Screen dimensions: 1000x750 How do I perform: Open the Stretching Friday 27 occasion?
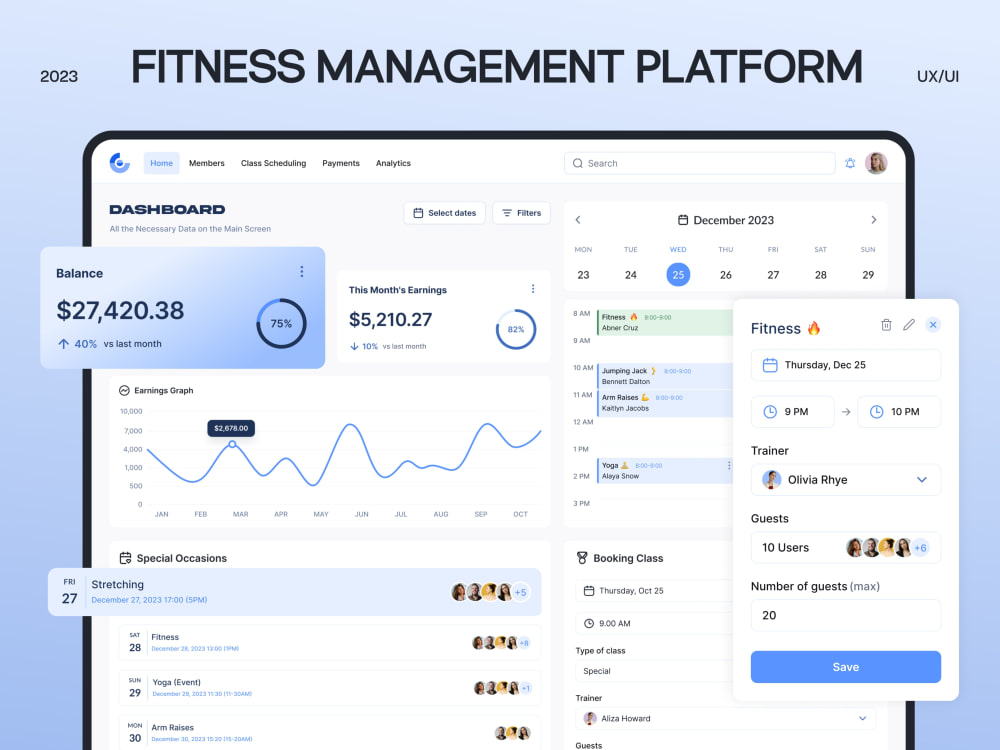[295, 592]
